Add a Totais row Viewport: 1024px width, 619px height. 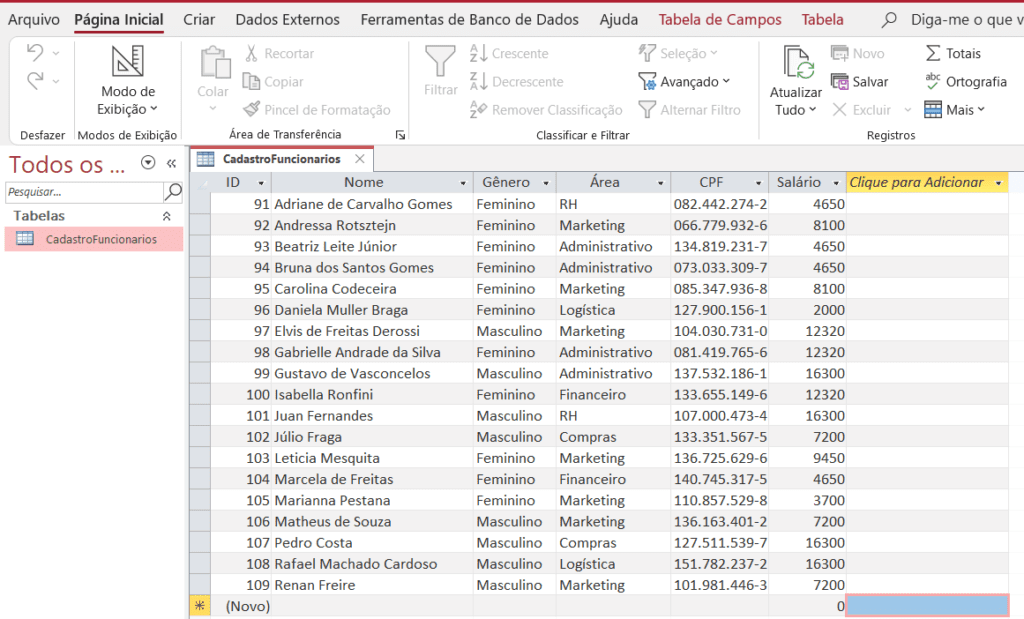[961, 52]
